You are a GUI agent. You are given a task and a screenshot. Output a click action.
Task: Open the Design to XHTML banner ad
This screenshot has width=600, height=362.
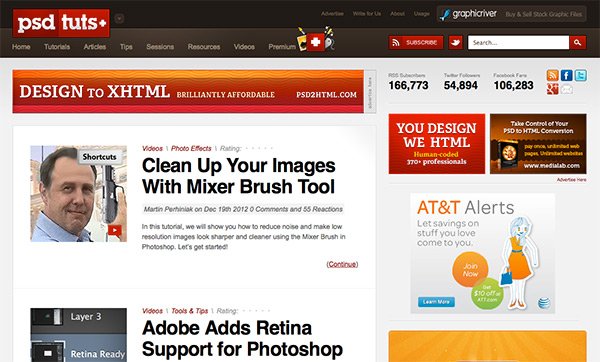point(188,91)
